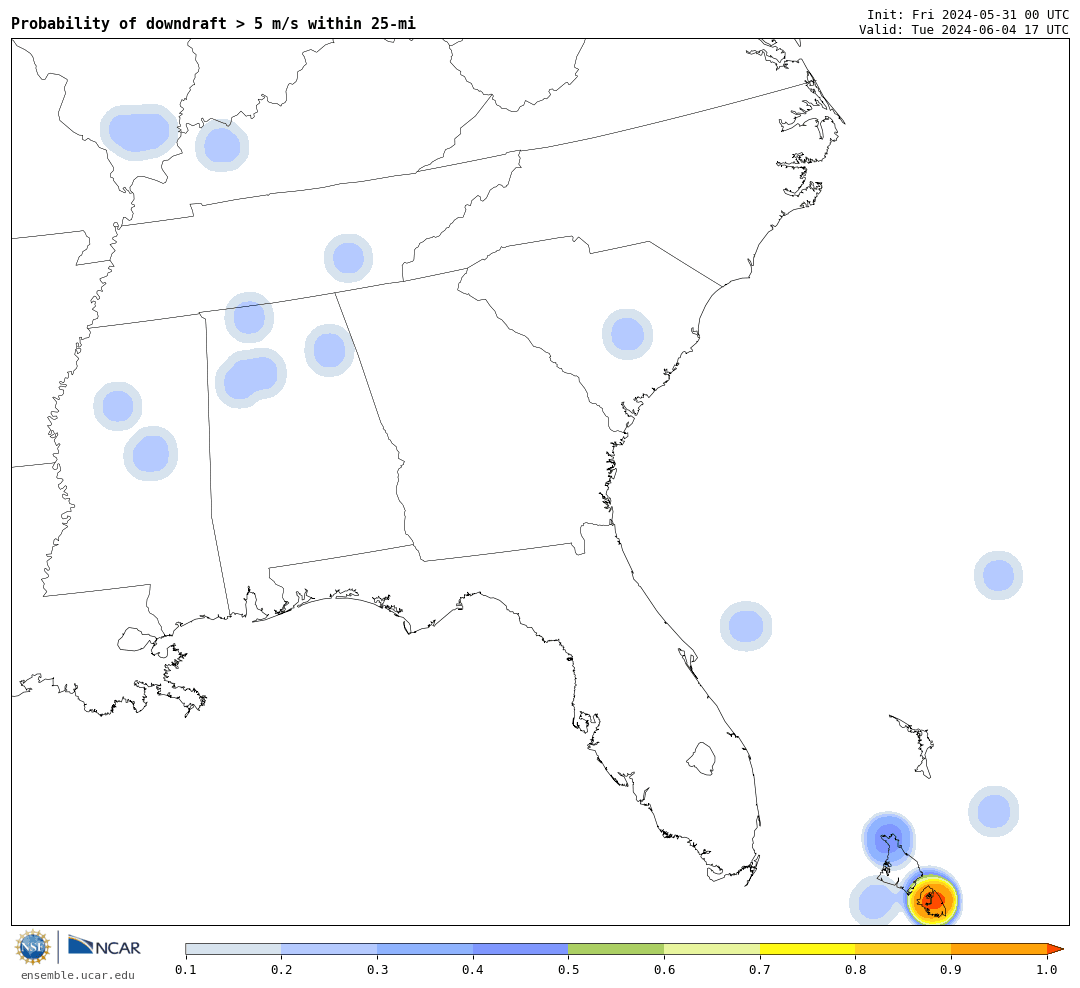Screen dimensions: 1080x988
Task: Click the 'Init: Fri 2024-05-31 00 UTC' text
Action: tap(968, 14)
